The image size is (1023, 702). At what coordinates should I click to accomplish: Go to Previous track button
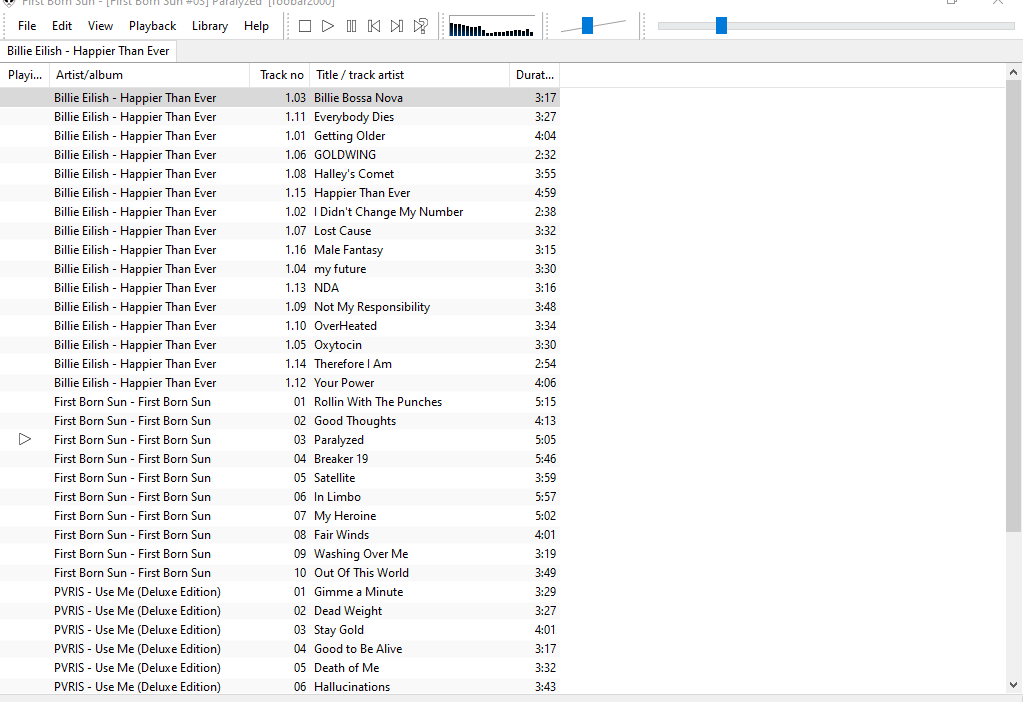pyautogui.click(x=374, y=26)
